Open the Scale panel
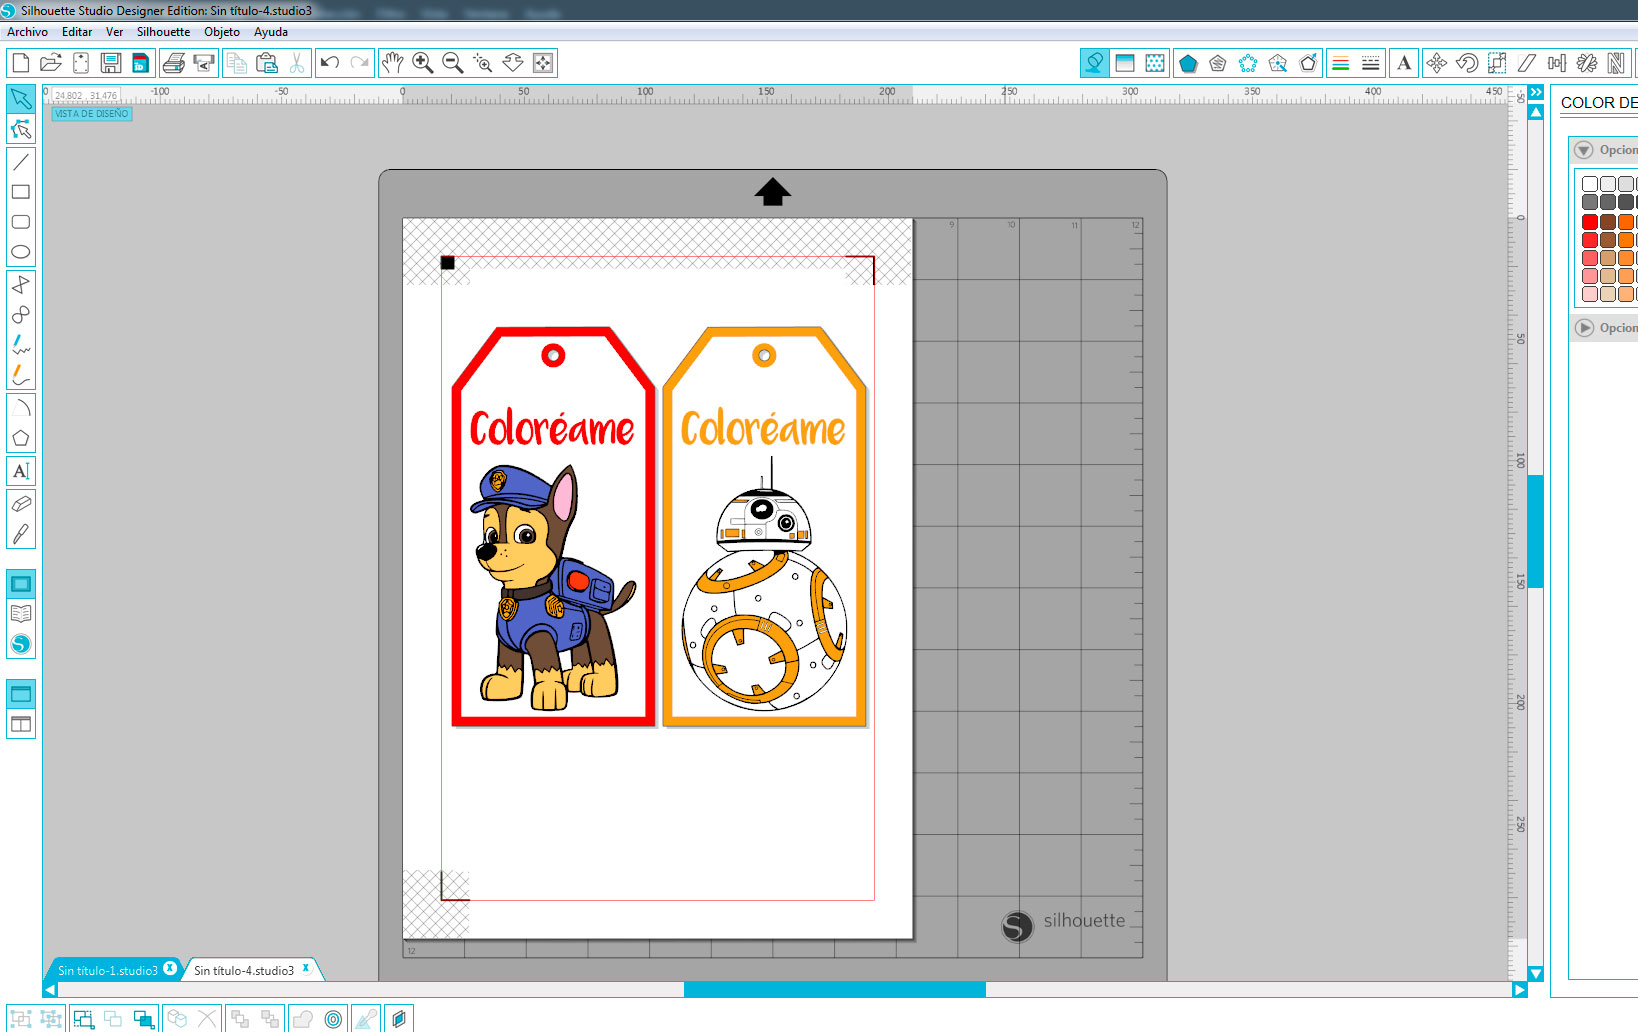The width and height of the screenshot is (1638, 1032). point(1497,63)
